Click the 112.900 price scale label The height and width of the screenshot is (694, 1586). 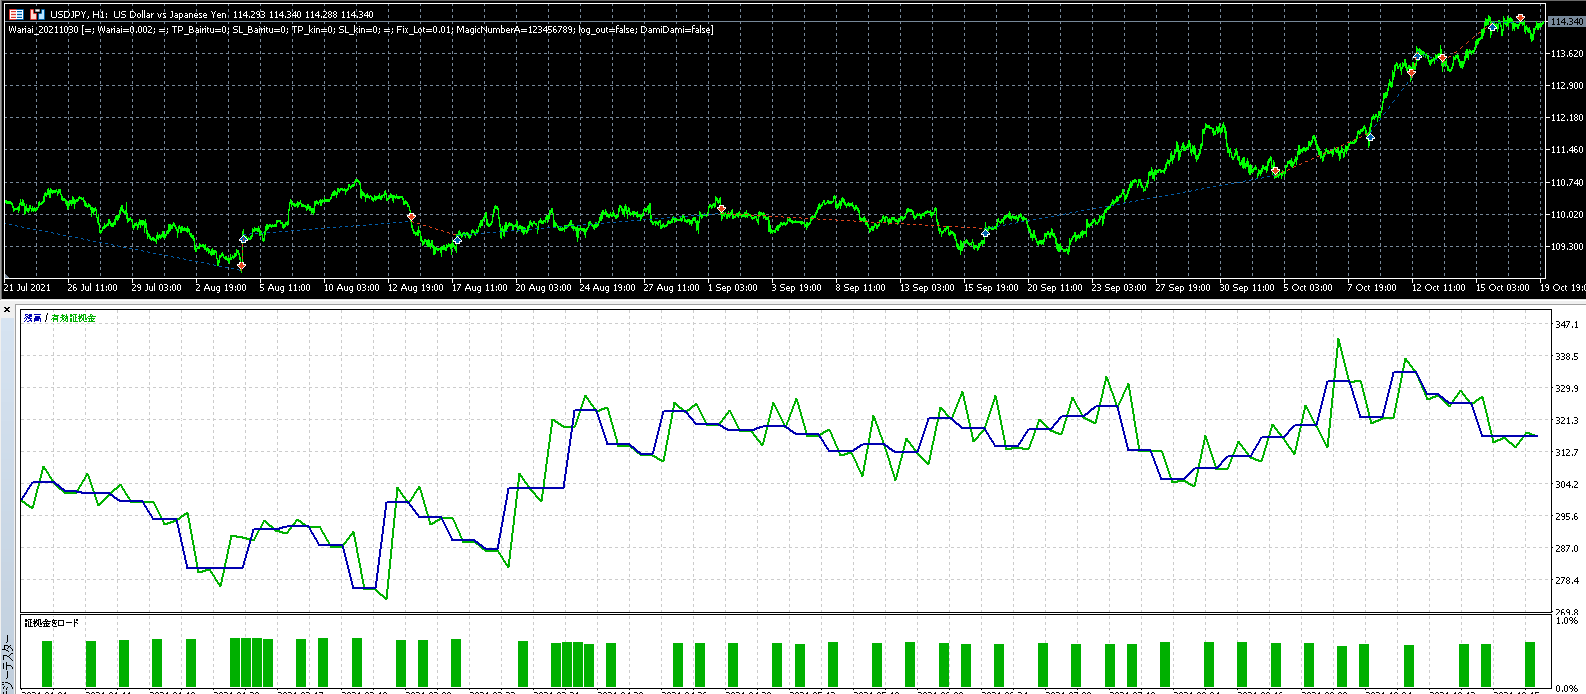point(1566,86)
